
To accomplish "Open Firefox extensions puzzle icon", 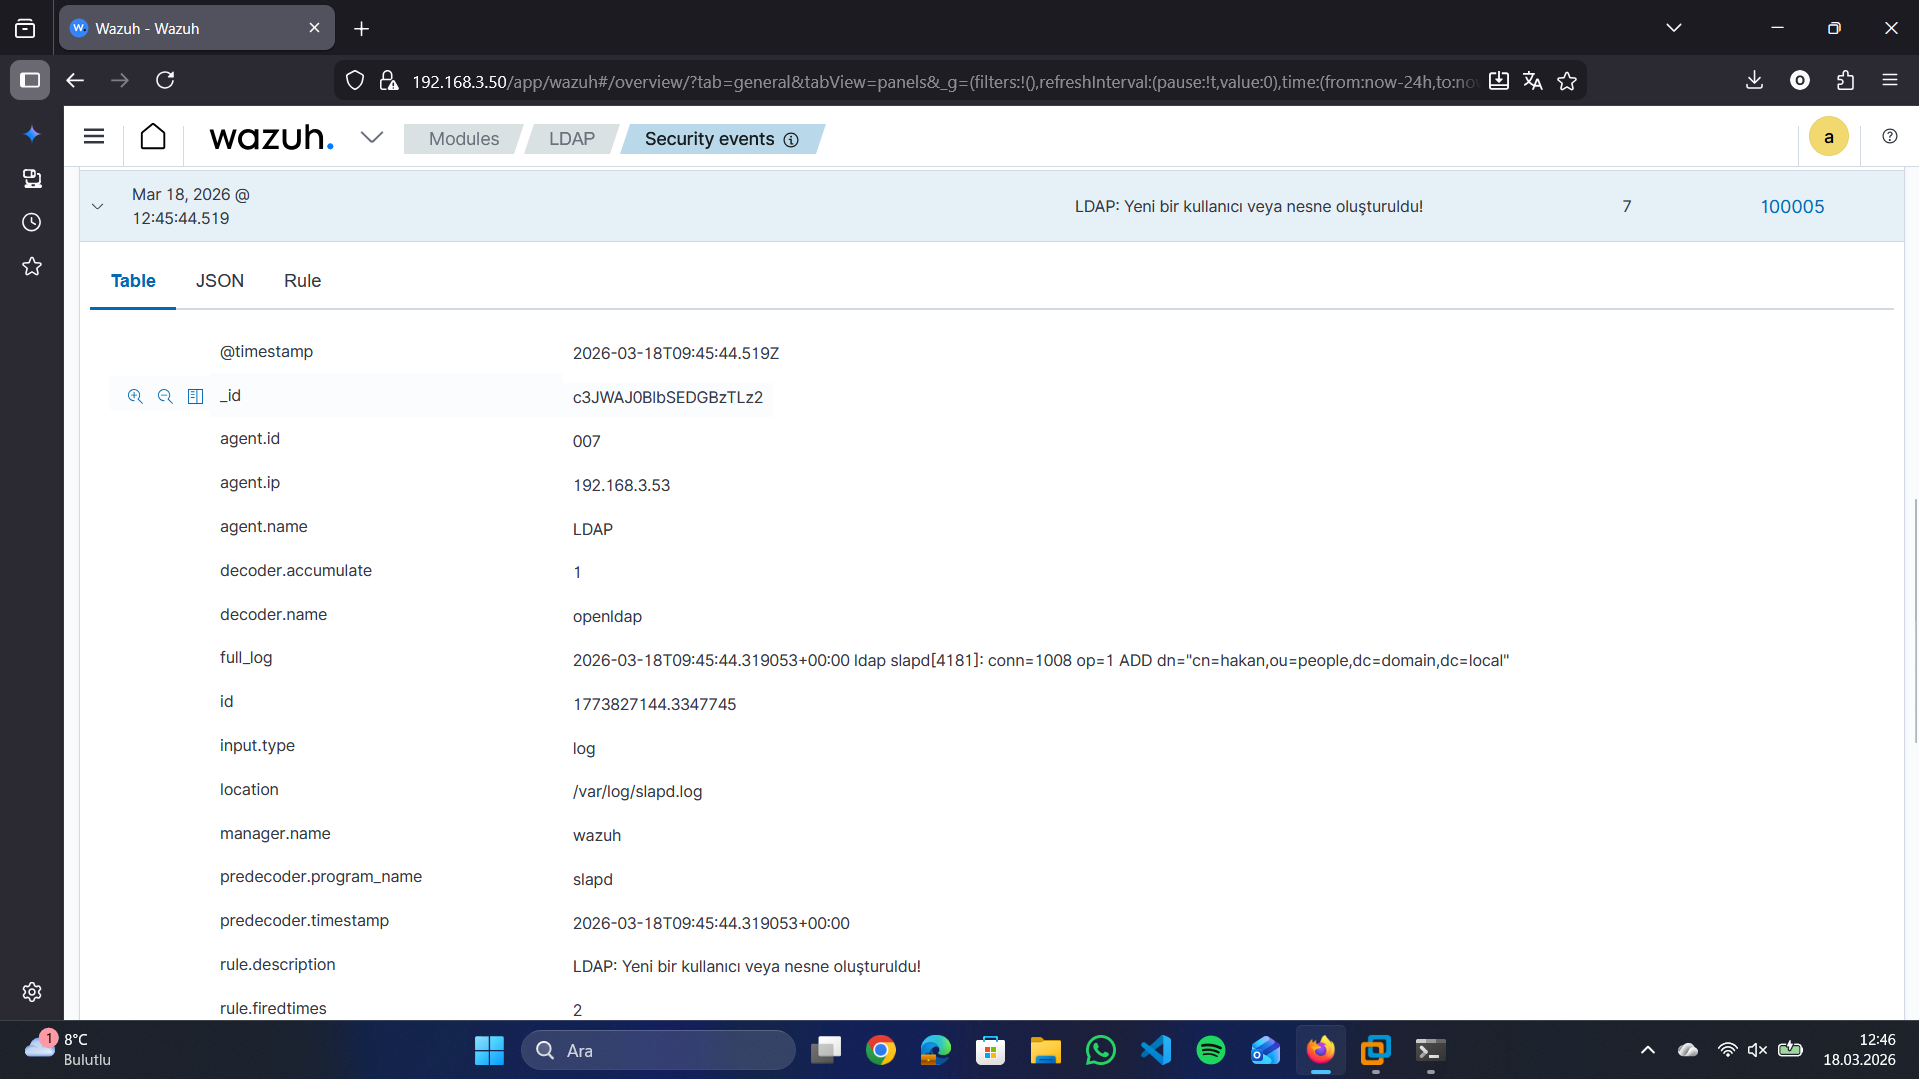I will pos(1845,80).
